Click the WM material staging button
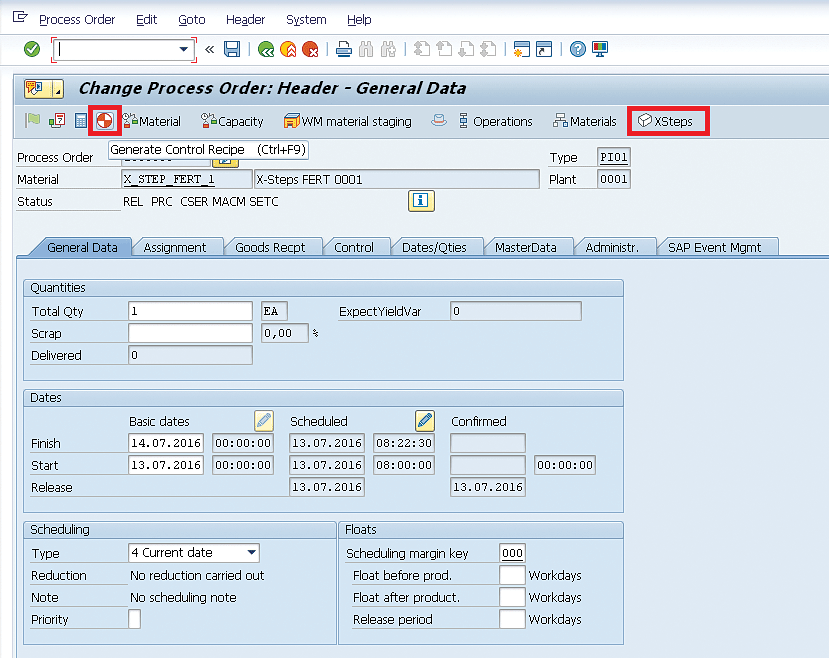Screen dimensions: 829x658 click(347, 121)
